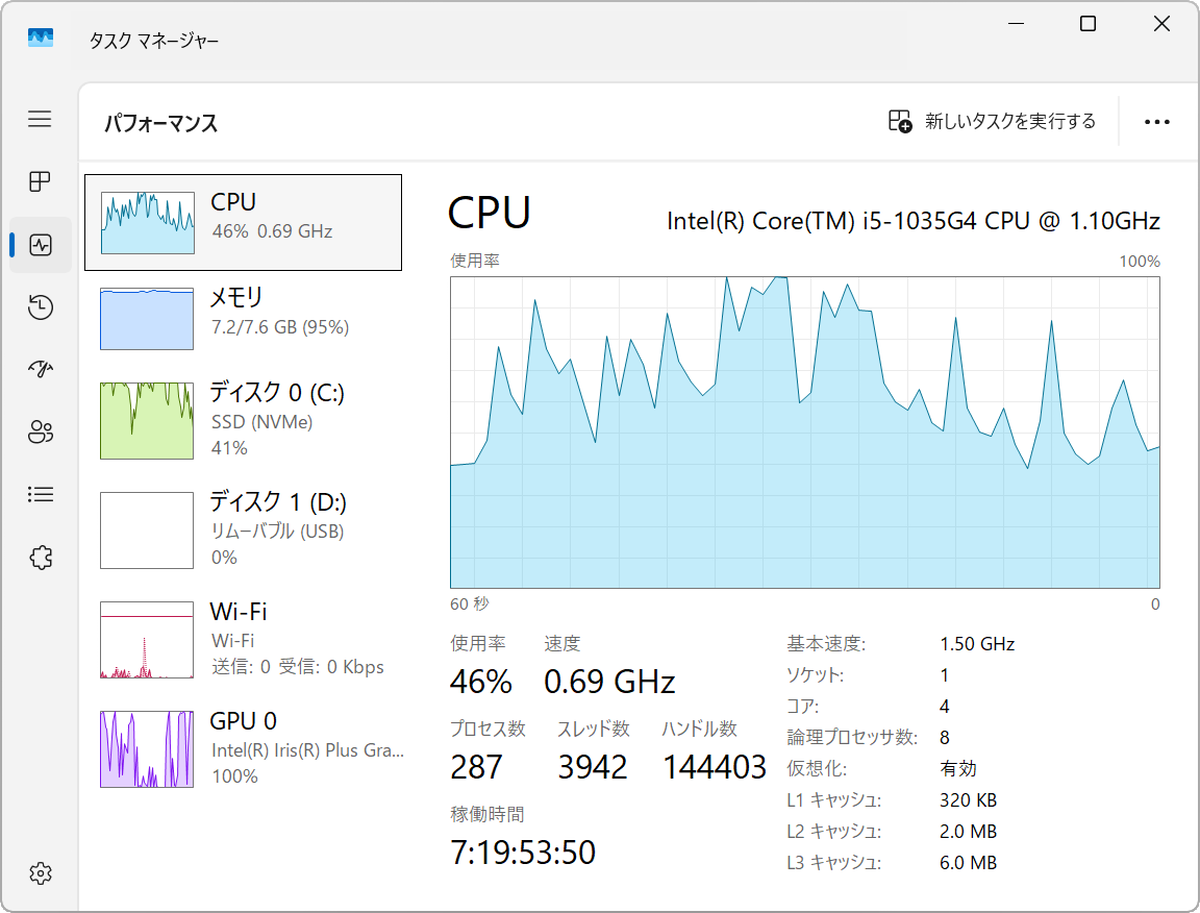Open the more options ellipsis menu
The width and height of the screenshot is (1200, 913).
[x=1156, y=121]
